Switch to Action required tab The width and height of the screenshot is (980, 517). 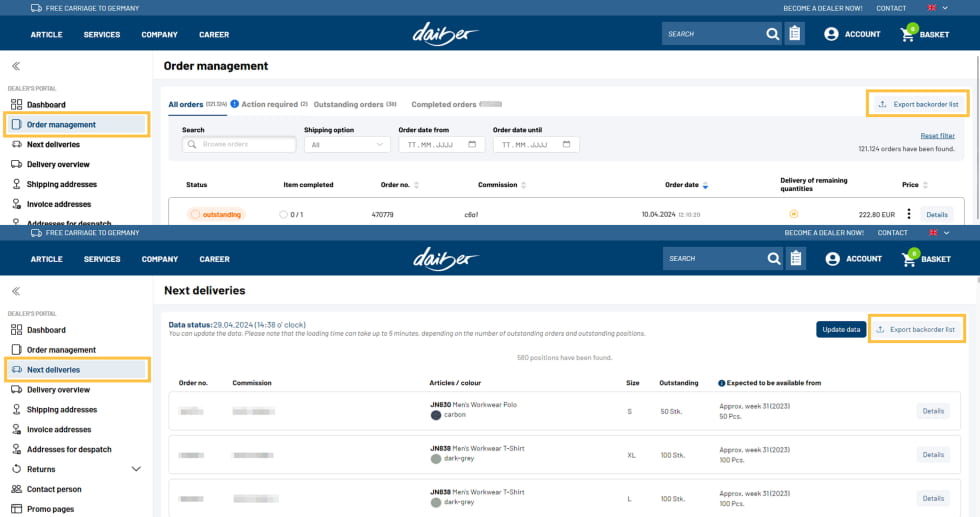pos(274,104)
